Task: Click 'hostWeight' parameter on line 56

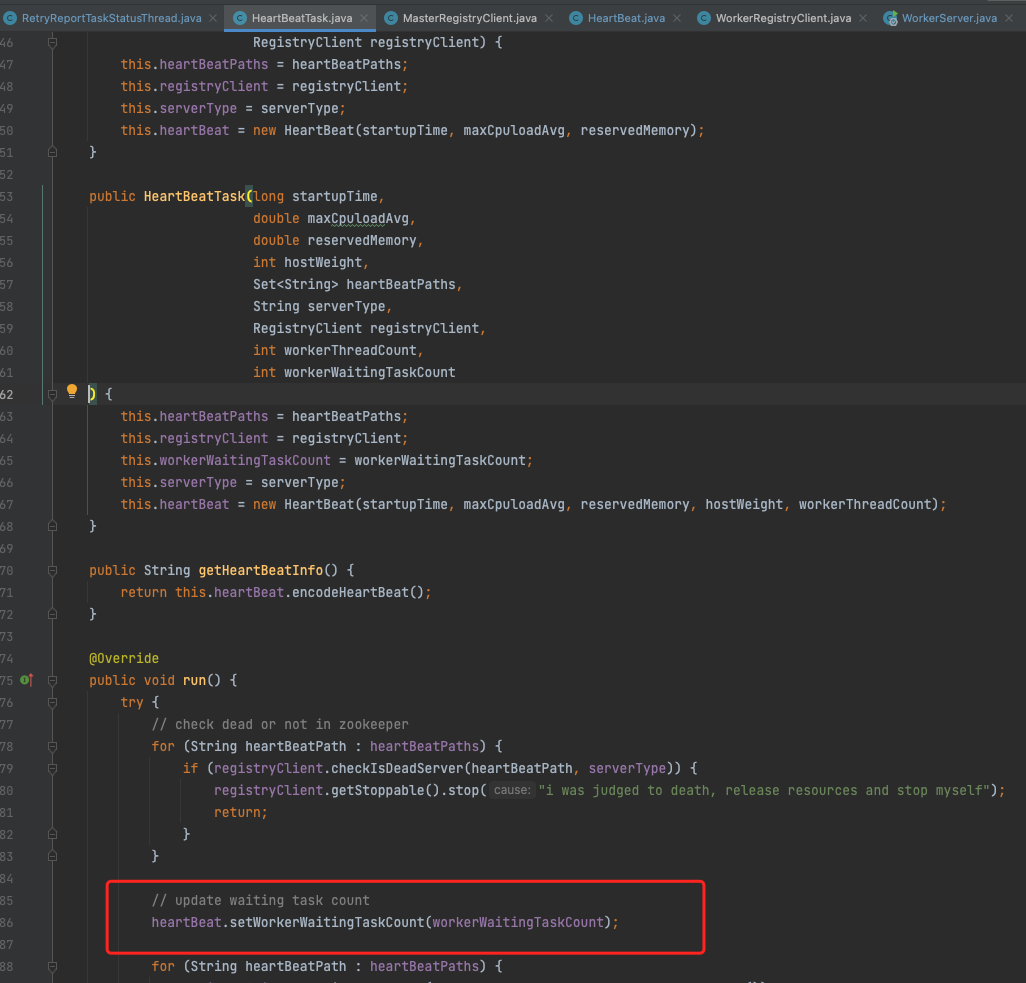Action: pos(323,262)
